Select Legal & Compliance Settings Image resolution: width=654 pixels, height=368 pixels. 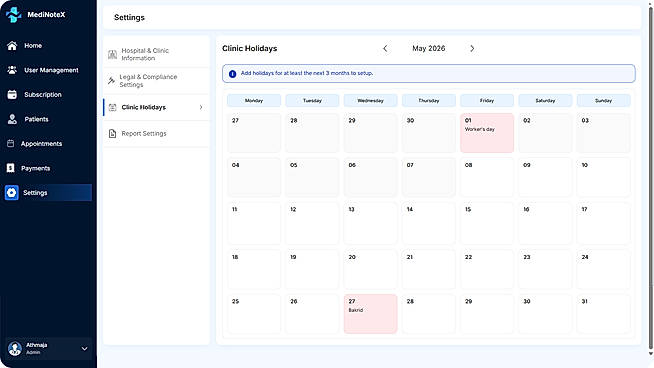[156, 81]
